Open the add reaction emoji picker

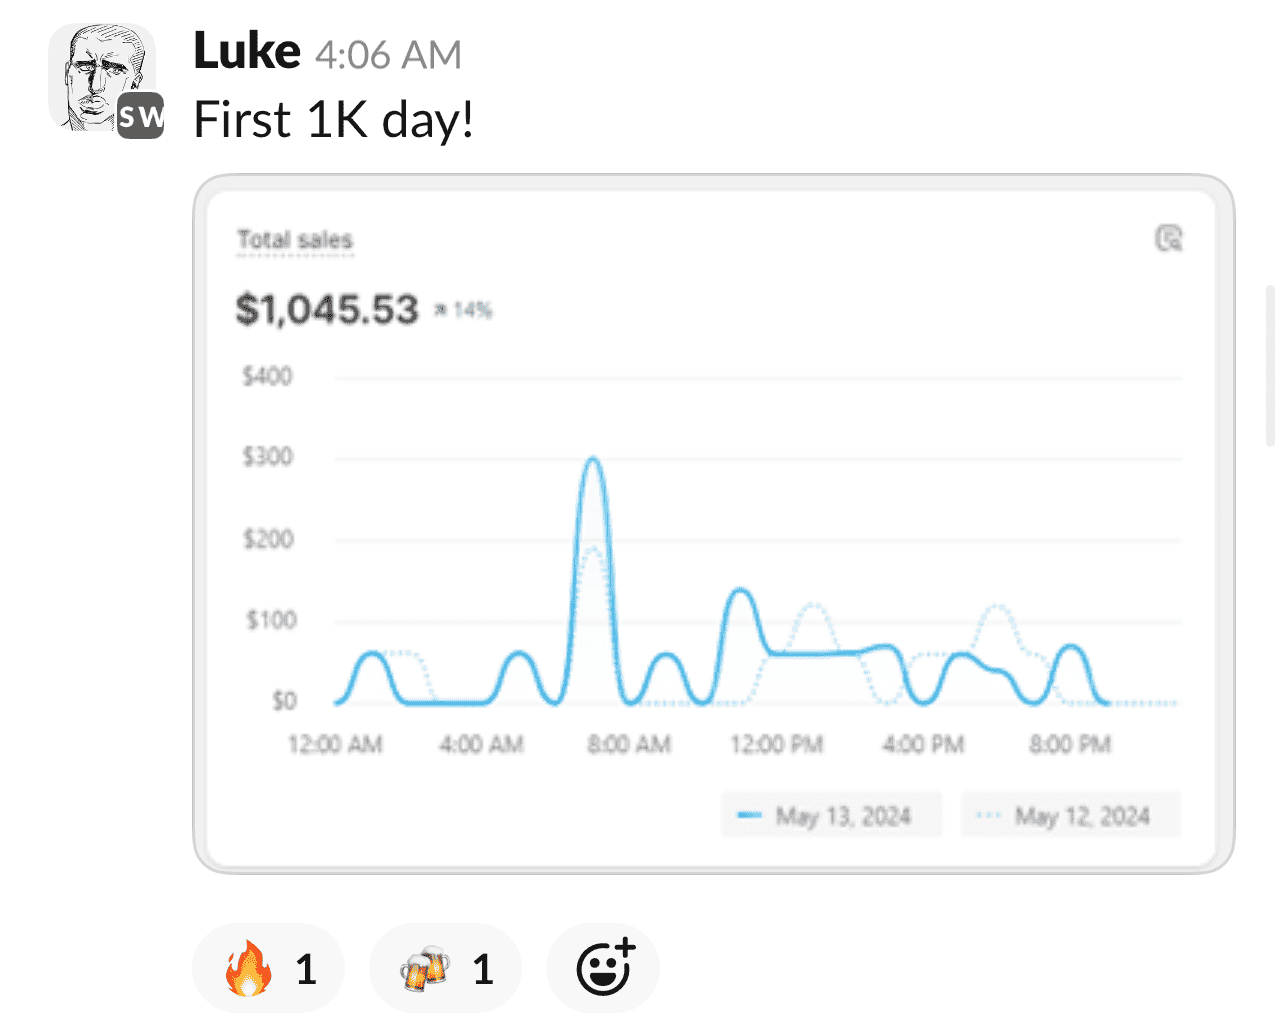(603, 968)
